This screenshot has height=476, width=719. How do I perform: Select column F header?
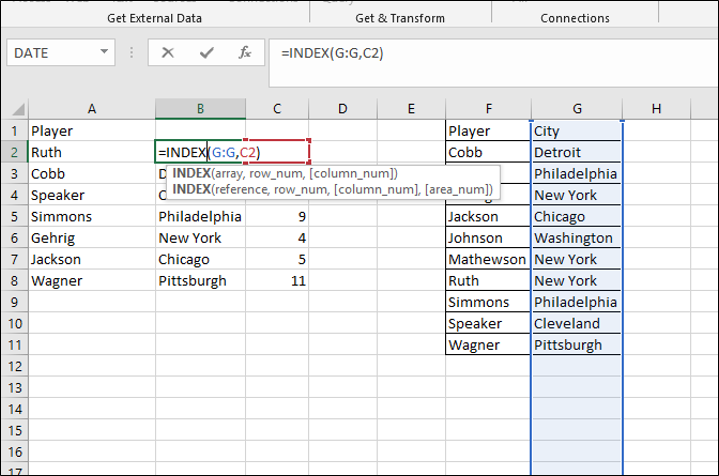488,109
